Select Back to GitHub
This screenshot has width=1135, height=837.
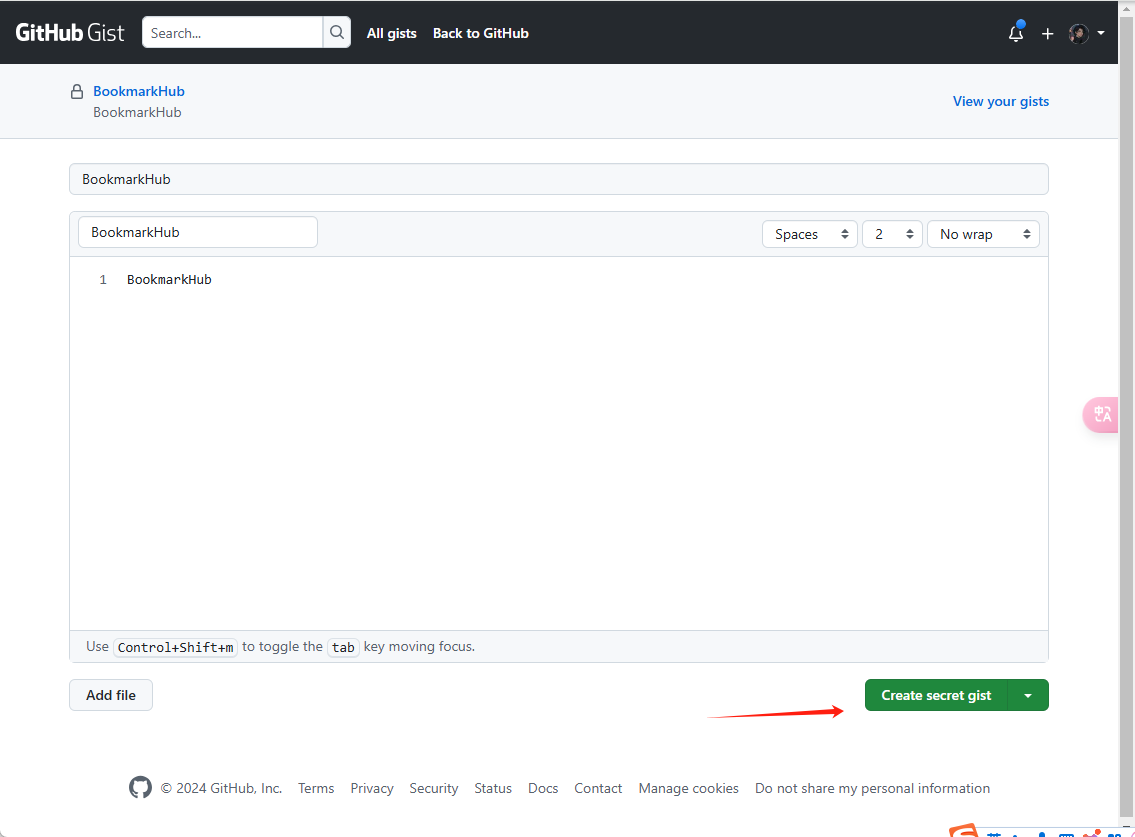tap(481, 33)
